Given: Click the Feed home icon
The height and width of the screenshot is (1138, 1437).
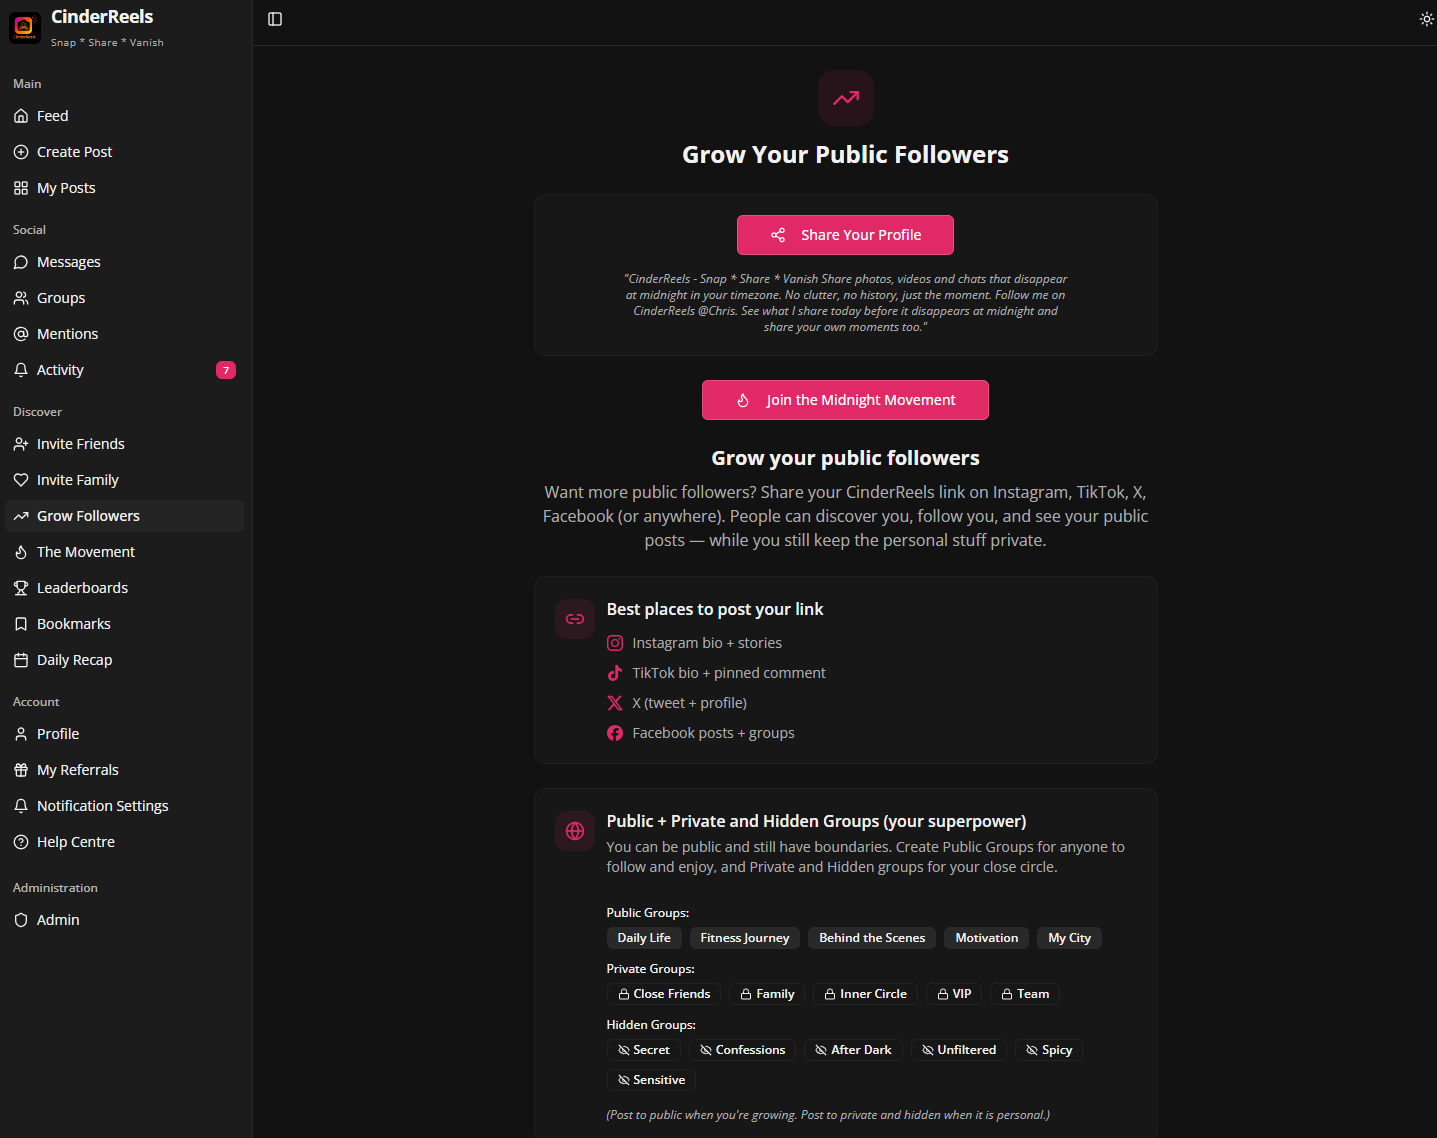Looking at the screenshot, I should (x=21, y=116).
